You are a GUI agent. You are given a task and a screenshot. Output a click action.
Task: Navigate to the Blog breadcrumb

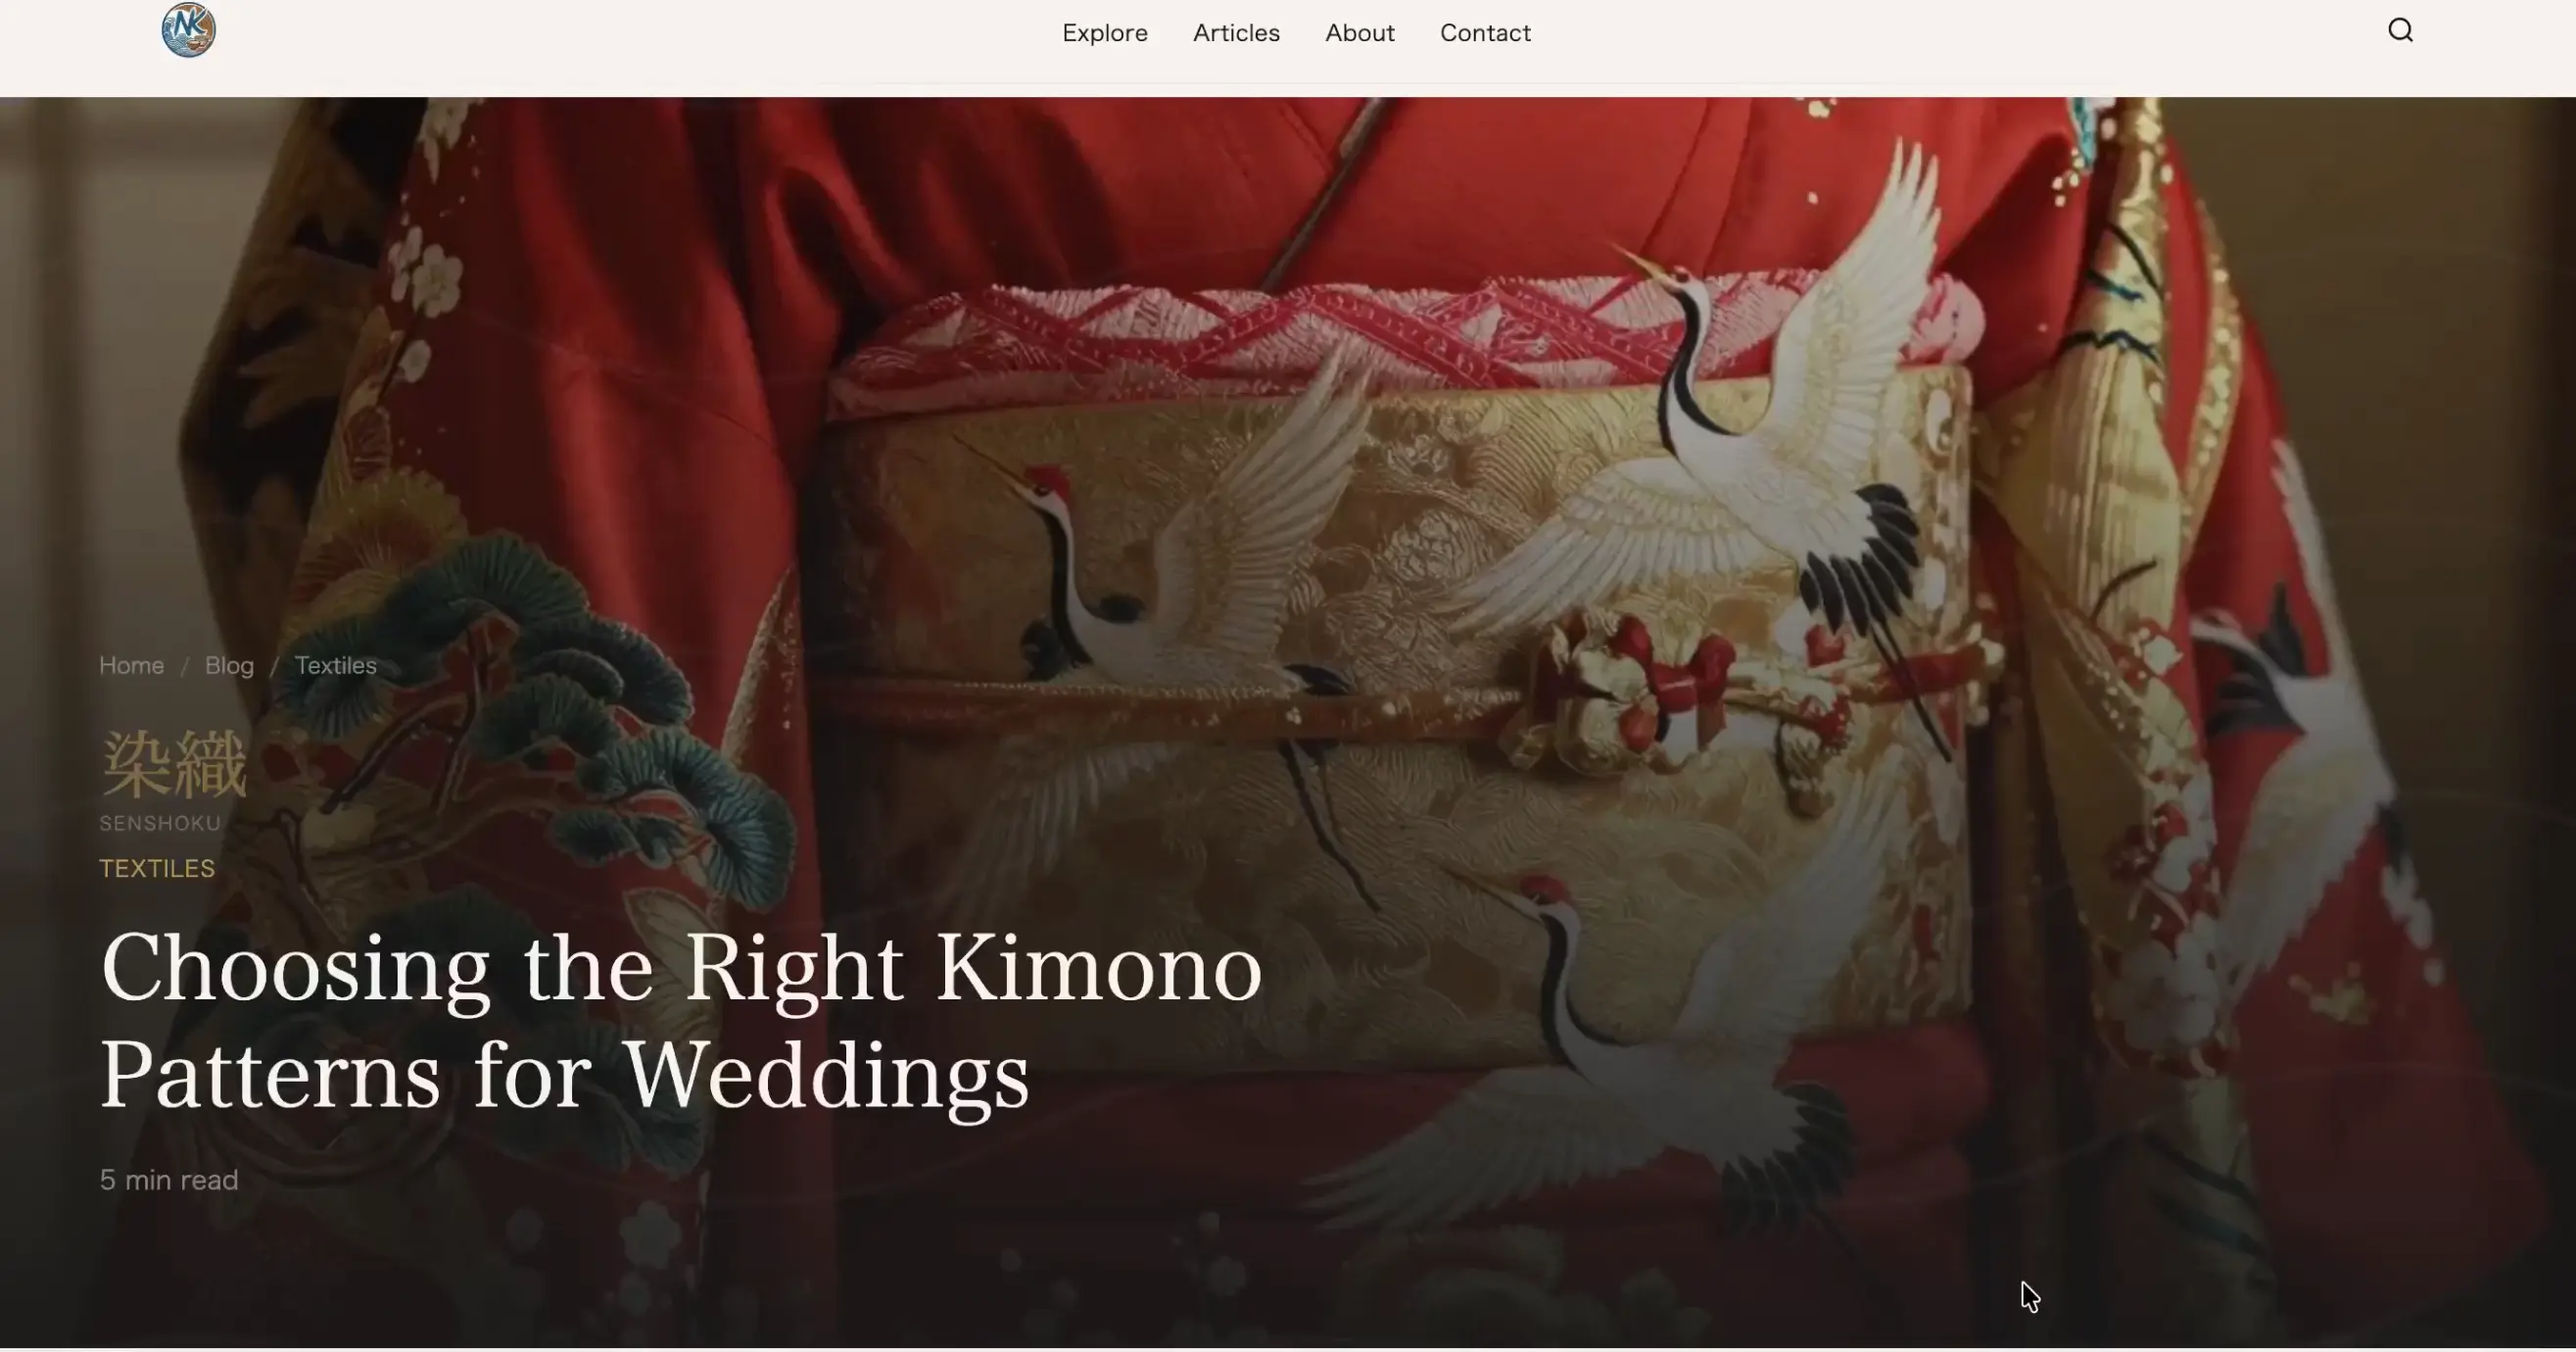tap(229, 665)
